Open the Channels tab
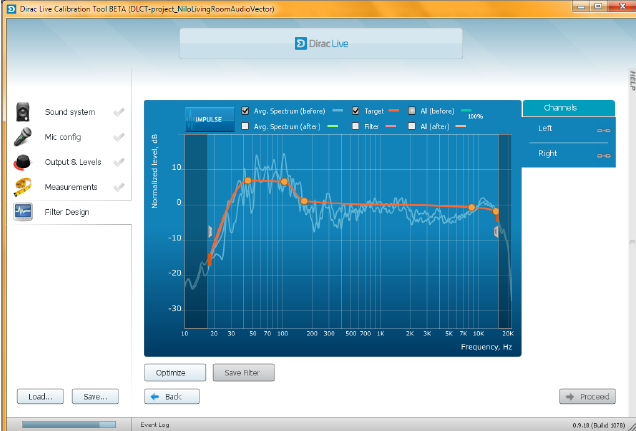 (568, 108)
